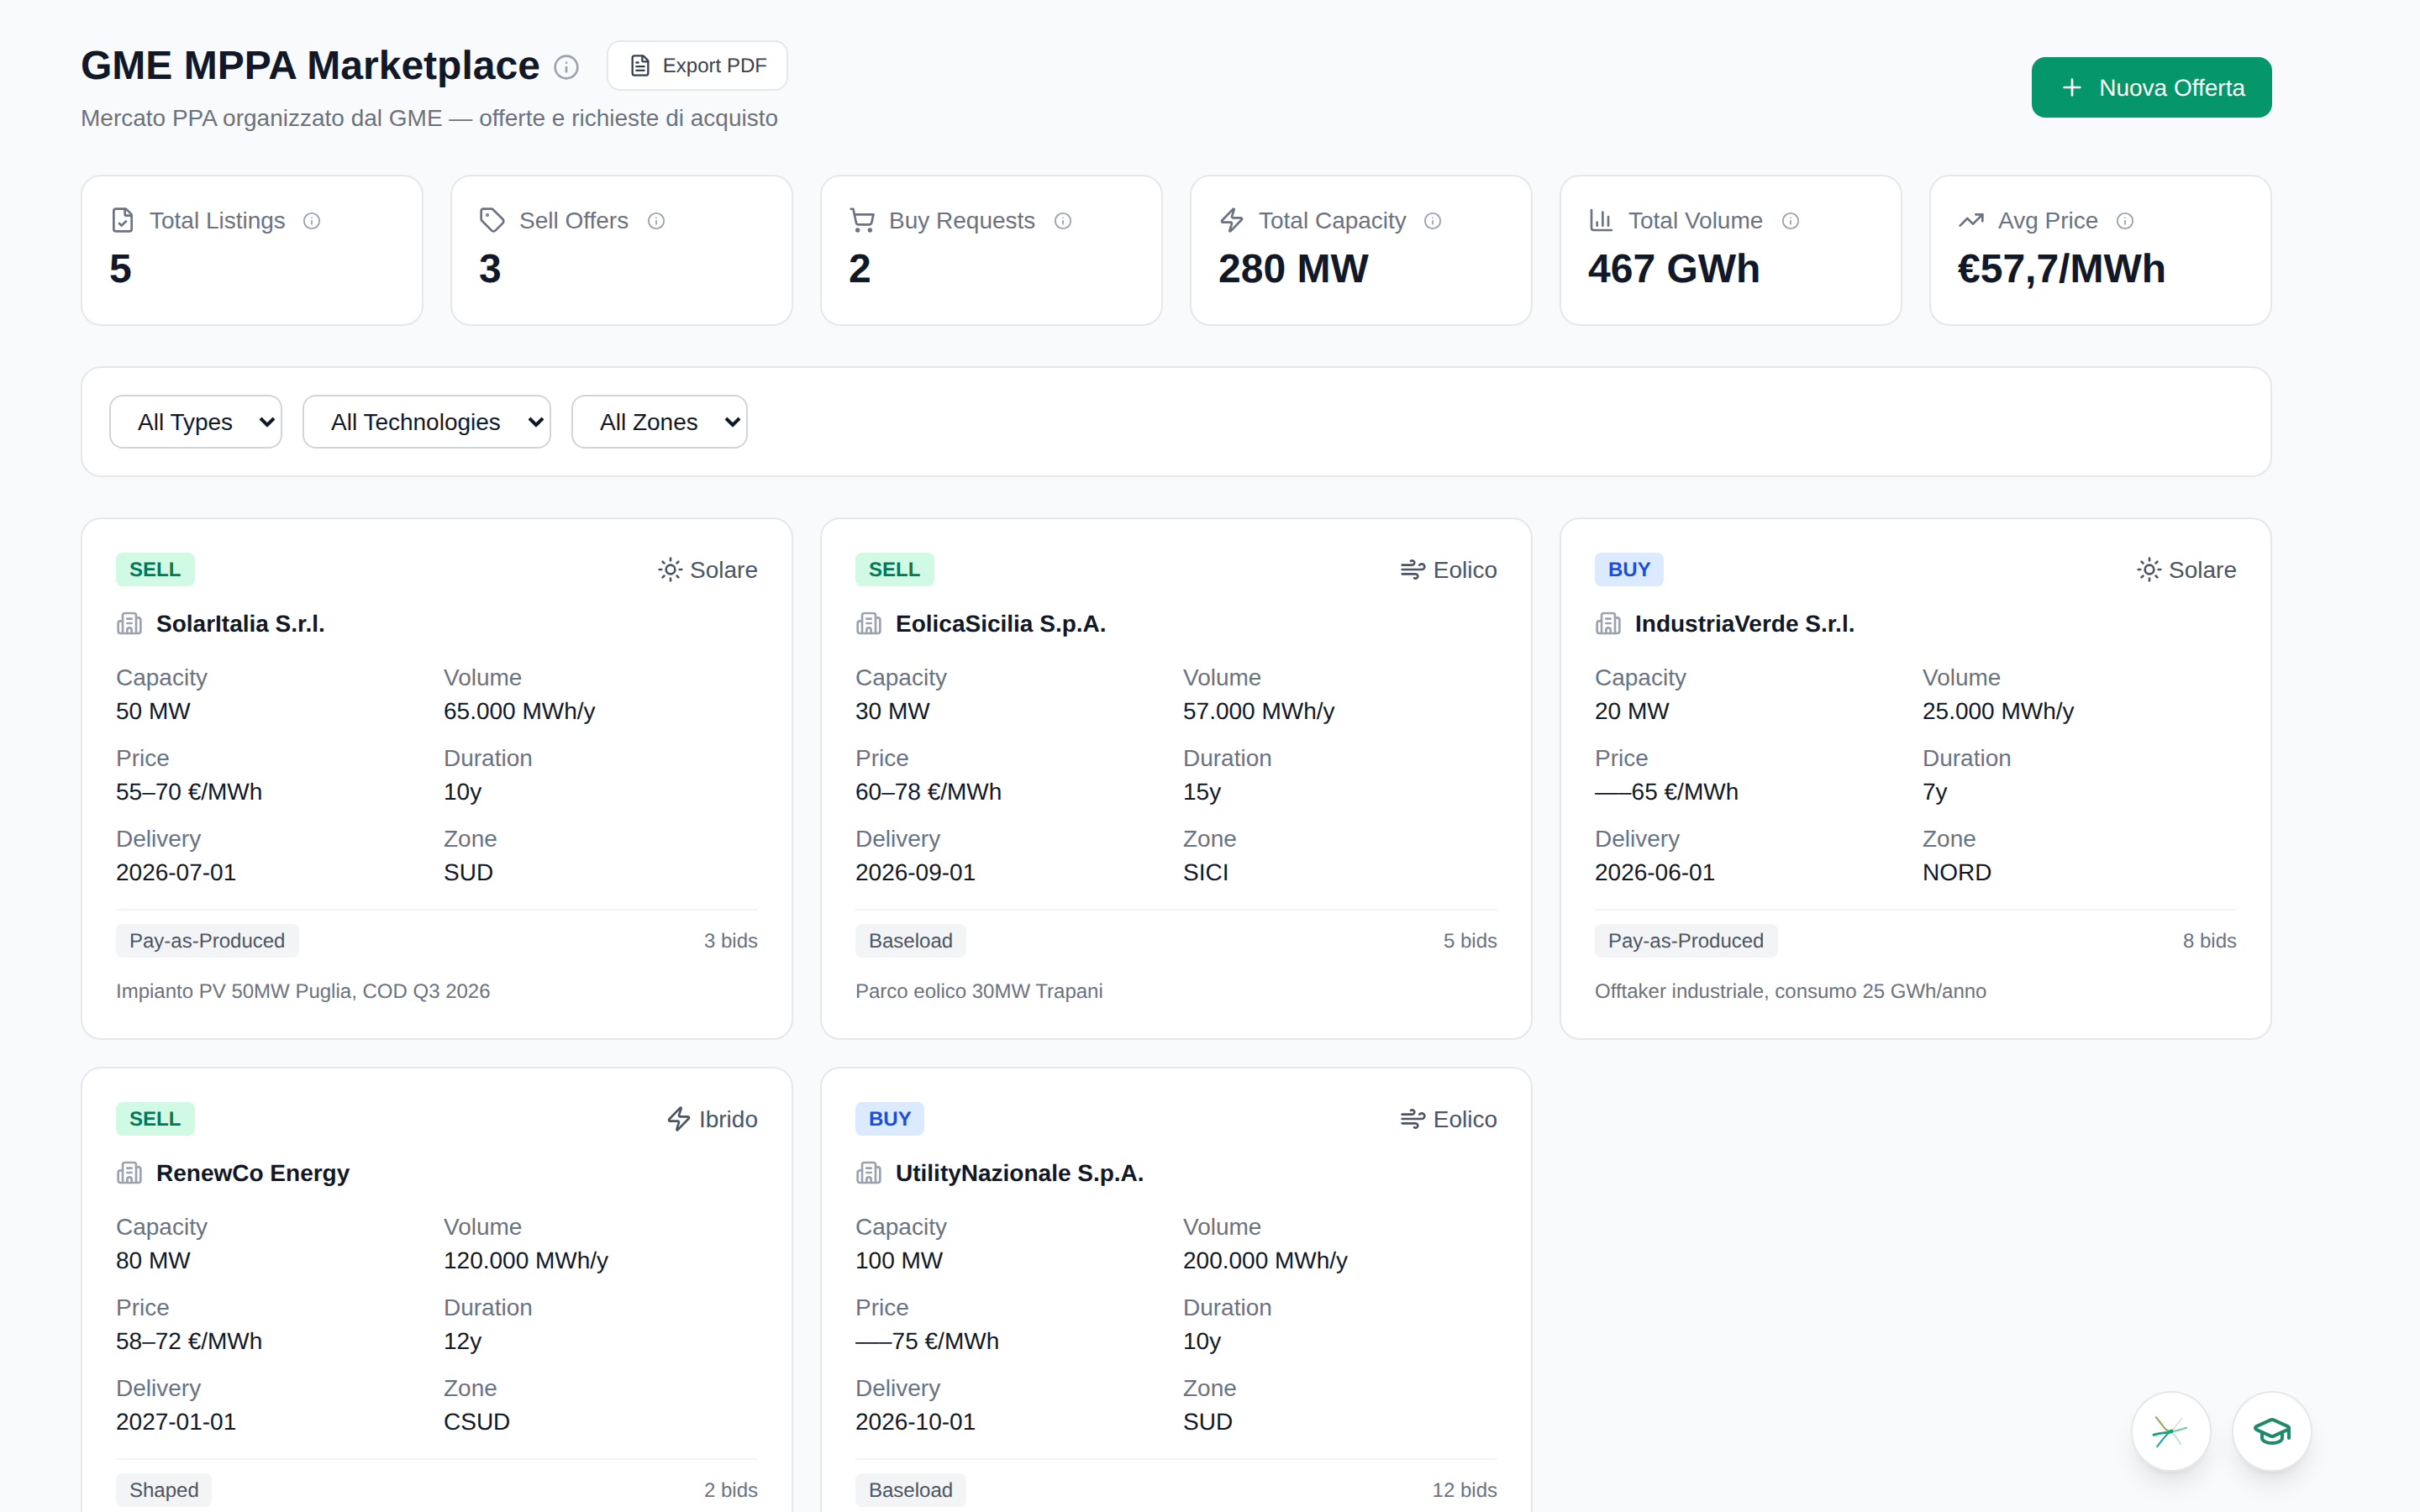This screenshot has width=2420, height=1512.
Task: Click wind icon on UtilityNazionale card
Action: 1413,1119
